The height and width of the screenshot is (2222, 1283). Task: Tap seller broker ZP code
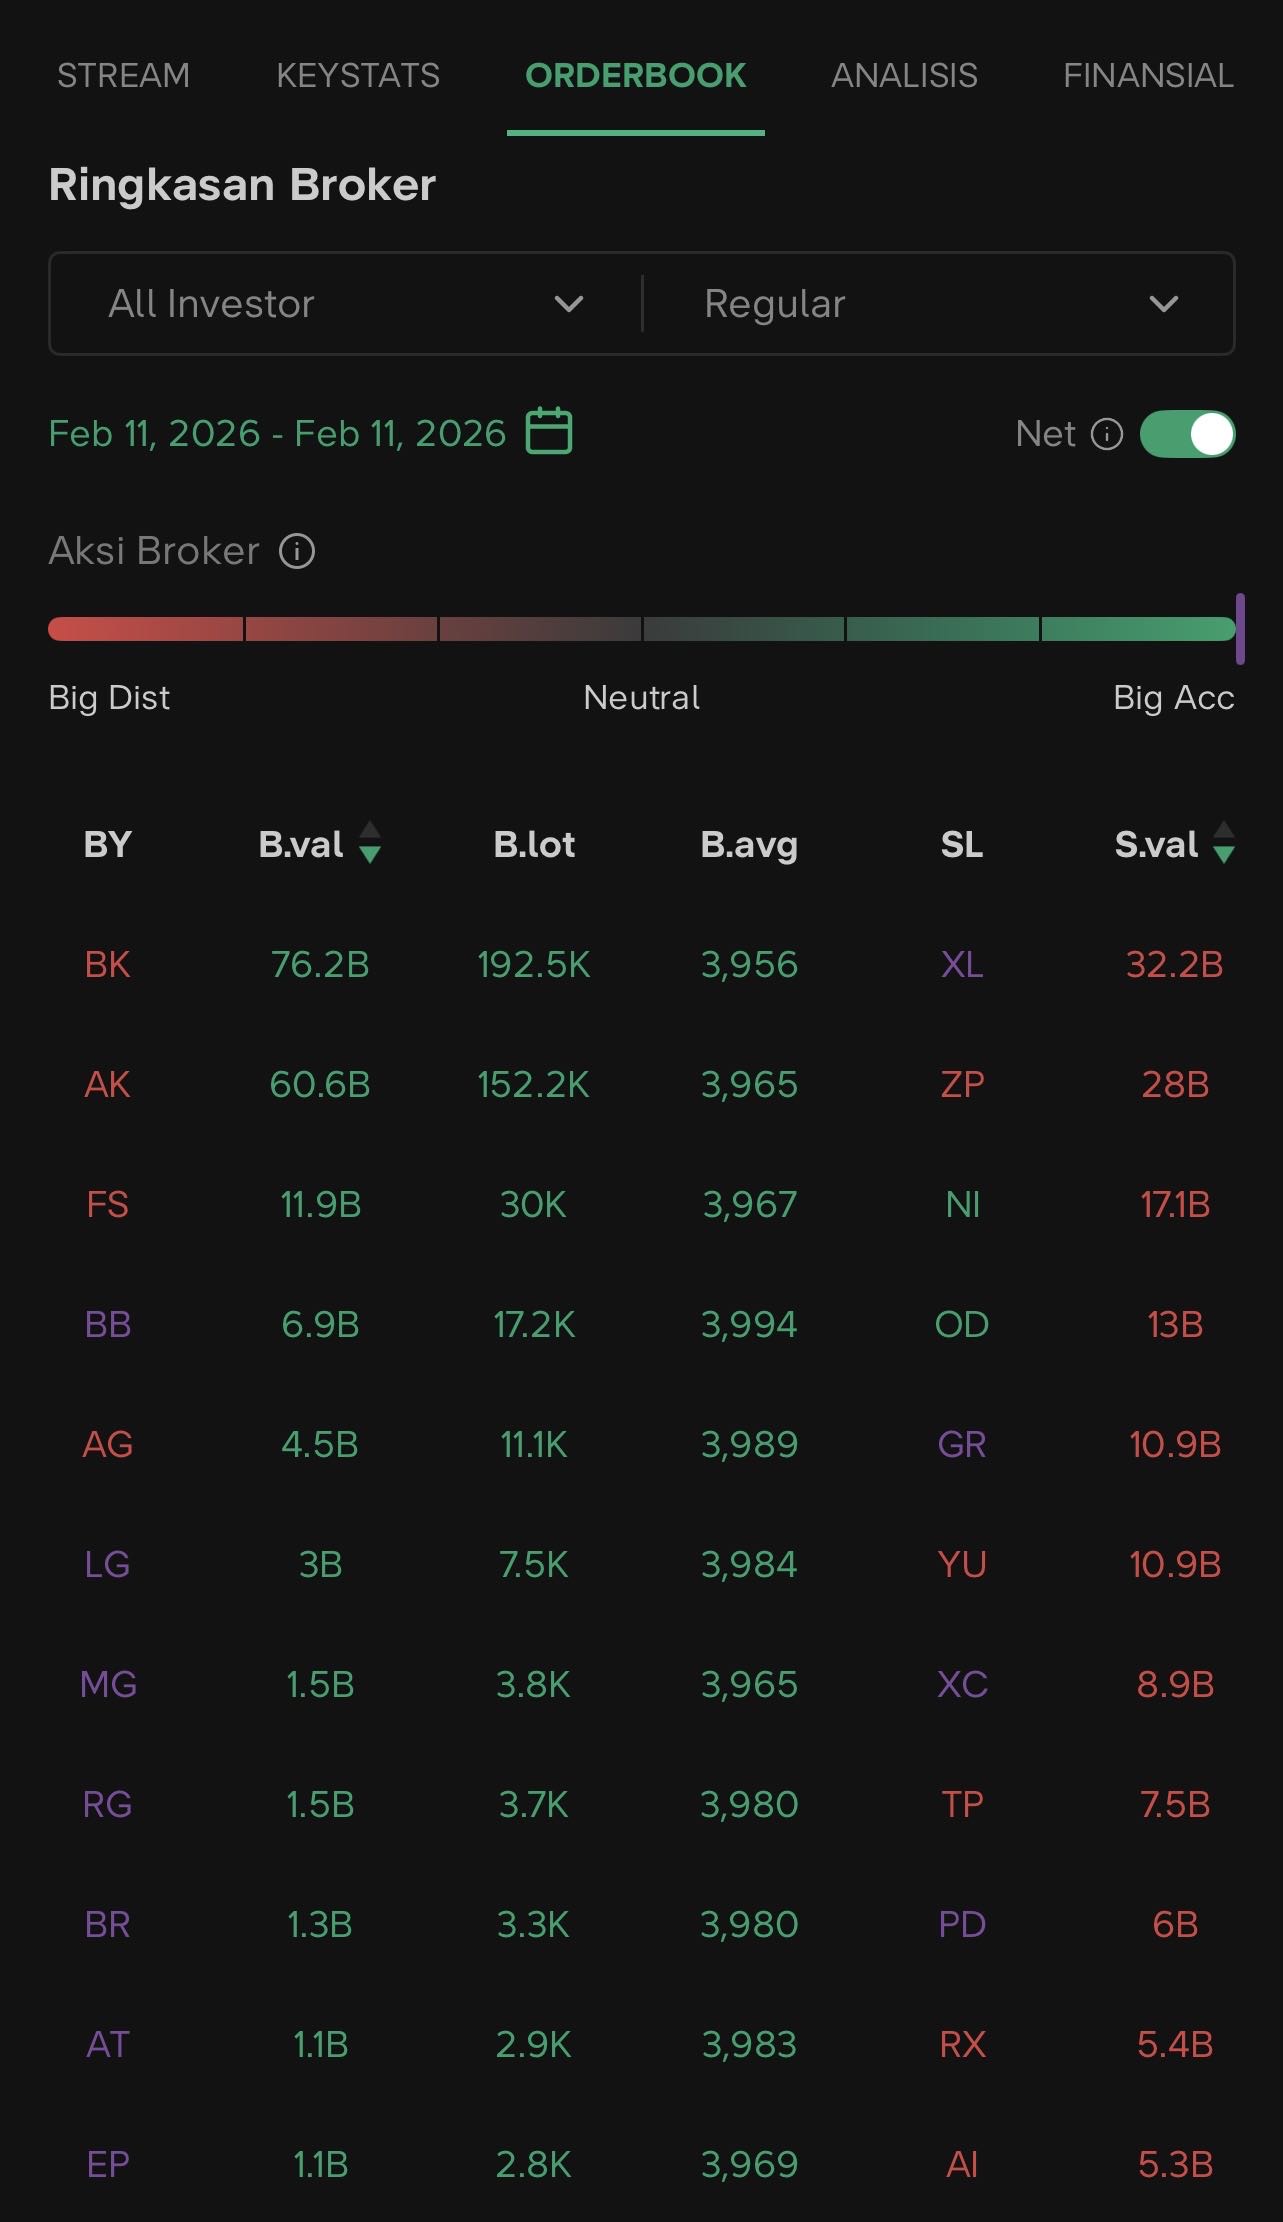coord(962,1085)
